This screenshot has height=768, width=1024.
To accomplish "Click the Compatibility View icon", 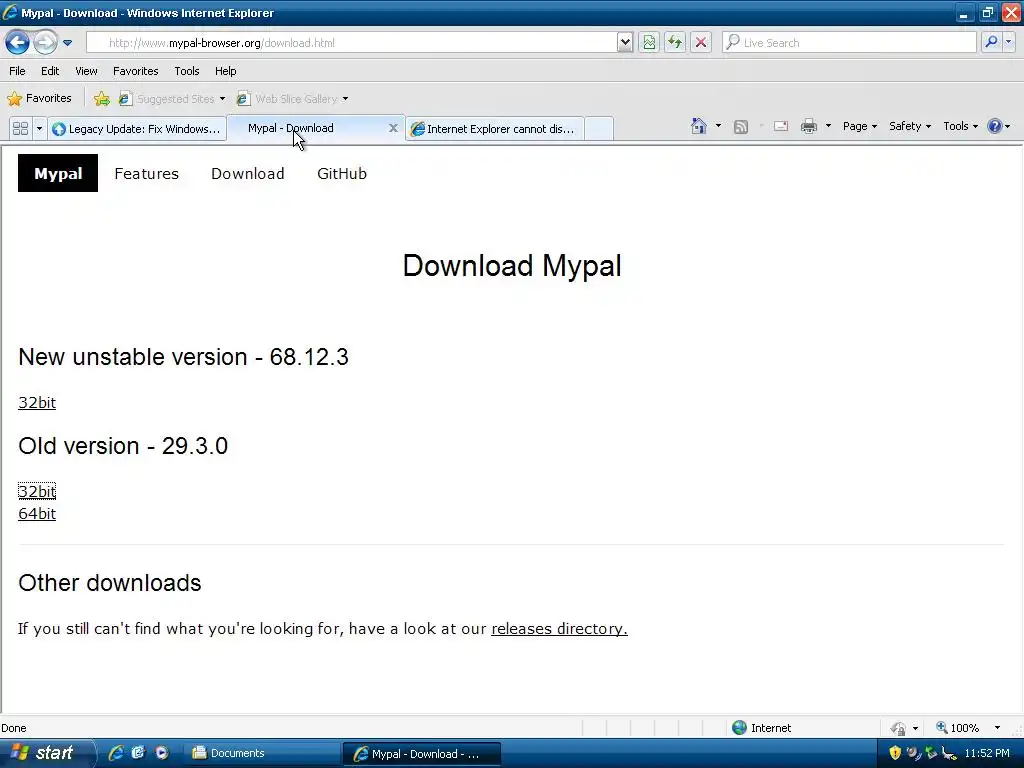I will [x=649, y=43].
